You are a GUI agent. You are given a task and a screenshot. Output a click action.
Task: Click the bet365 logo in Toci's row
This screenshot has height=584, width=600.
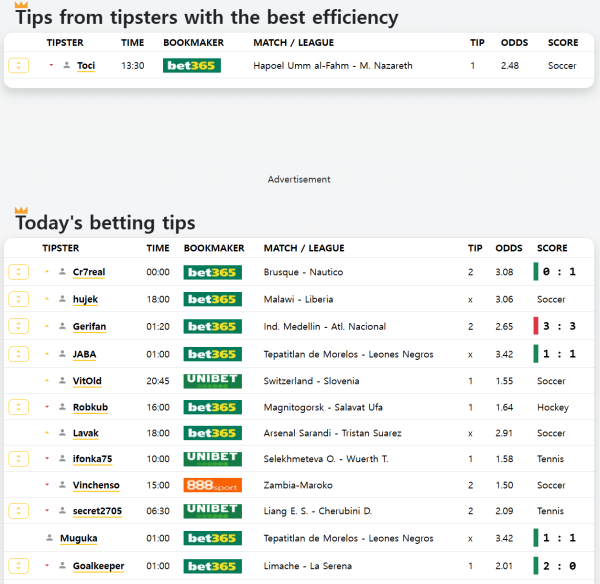pos(191,66)
